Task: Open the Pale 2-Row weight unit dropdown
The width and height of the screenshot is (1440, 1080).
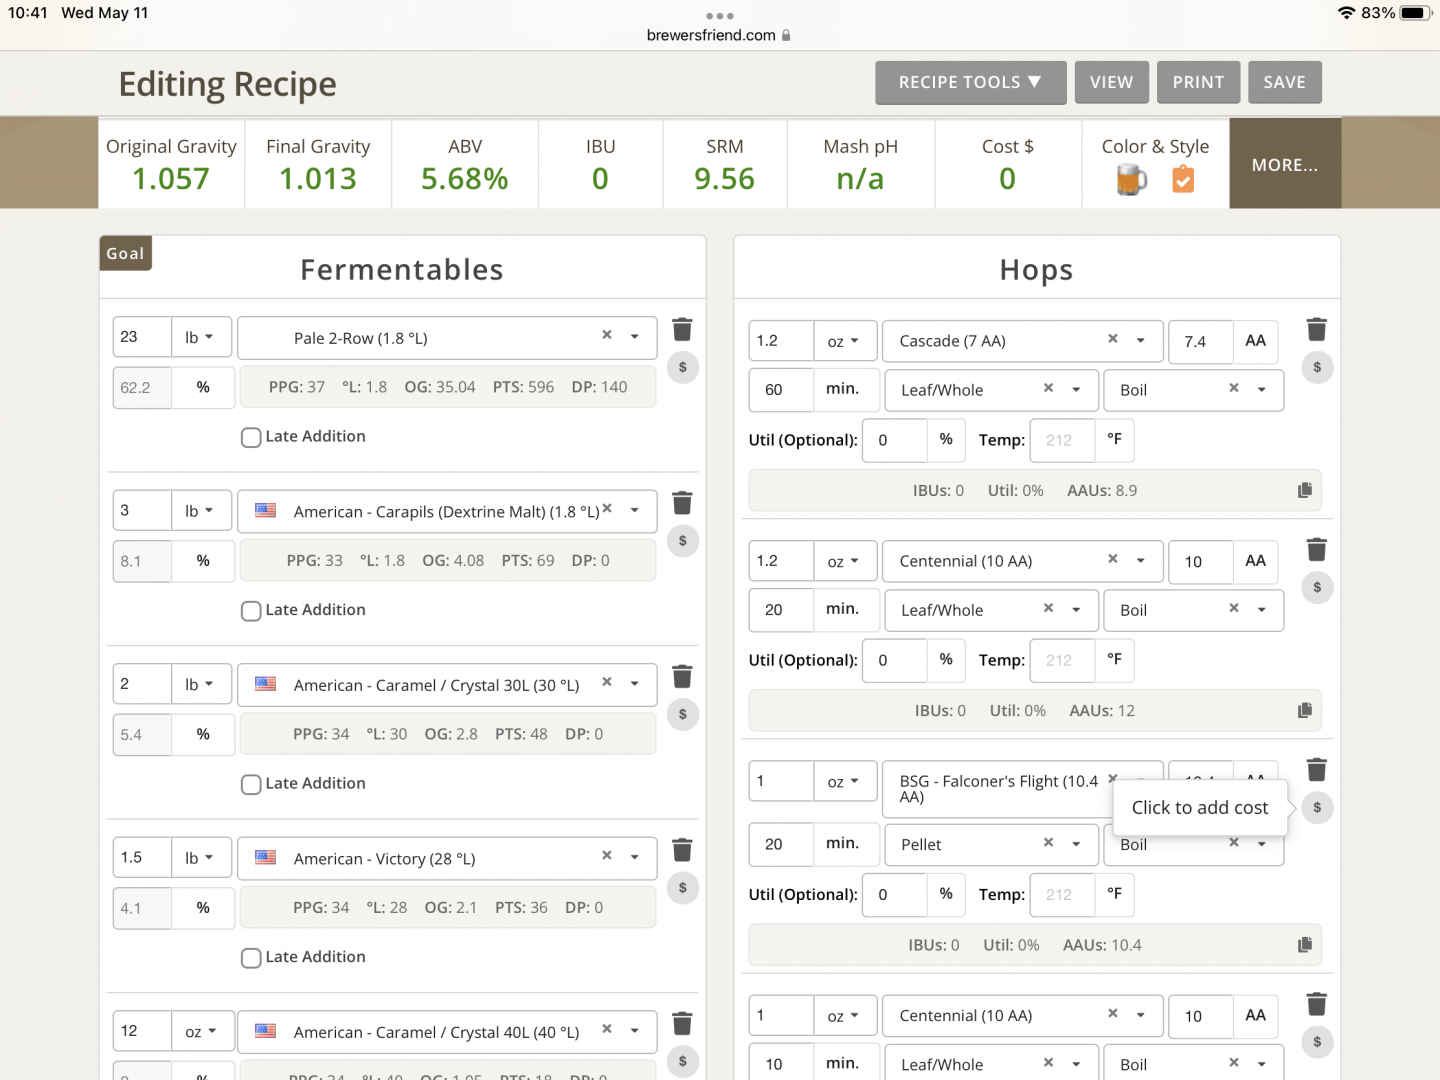Action: tap(201, 338)
